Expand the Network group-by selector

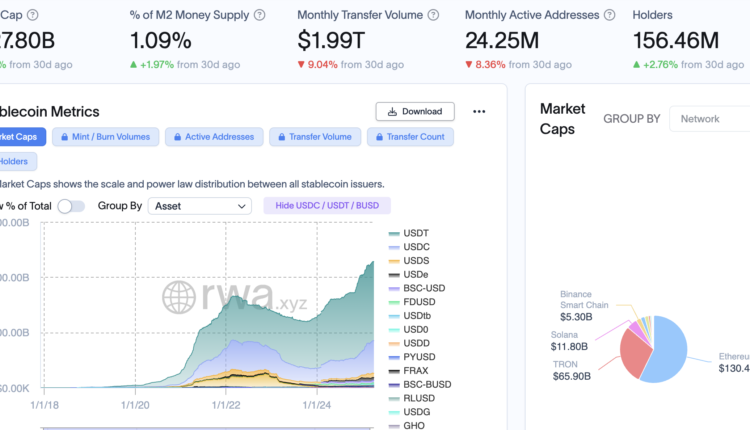(x=710, y=119)
